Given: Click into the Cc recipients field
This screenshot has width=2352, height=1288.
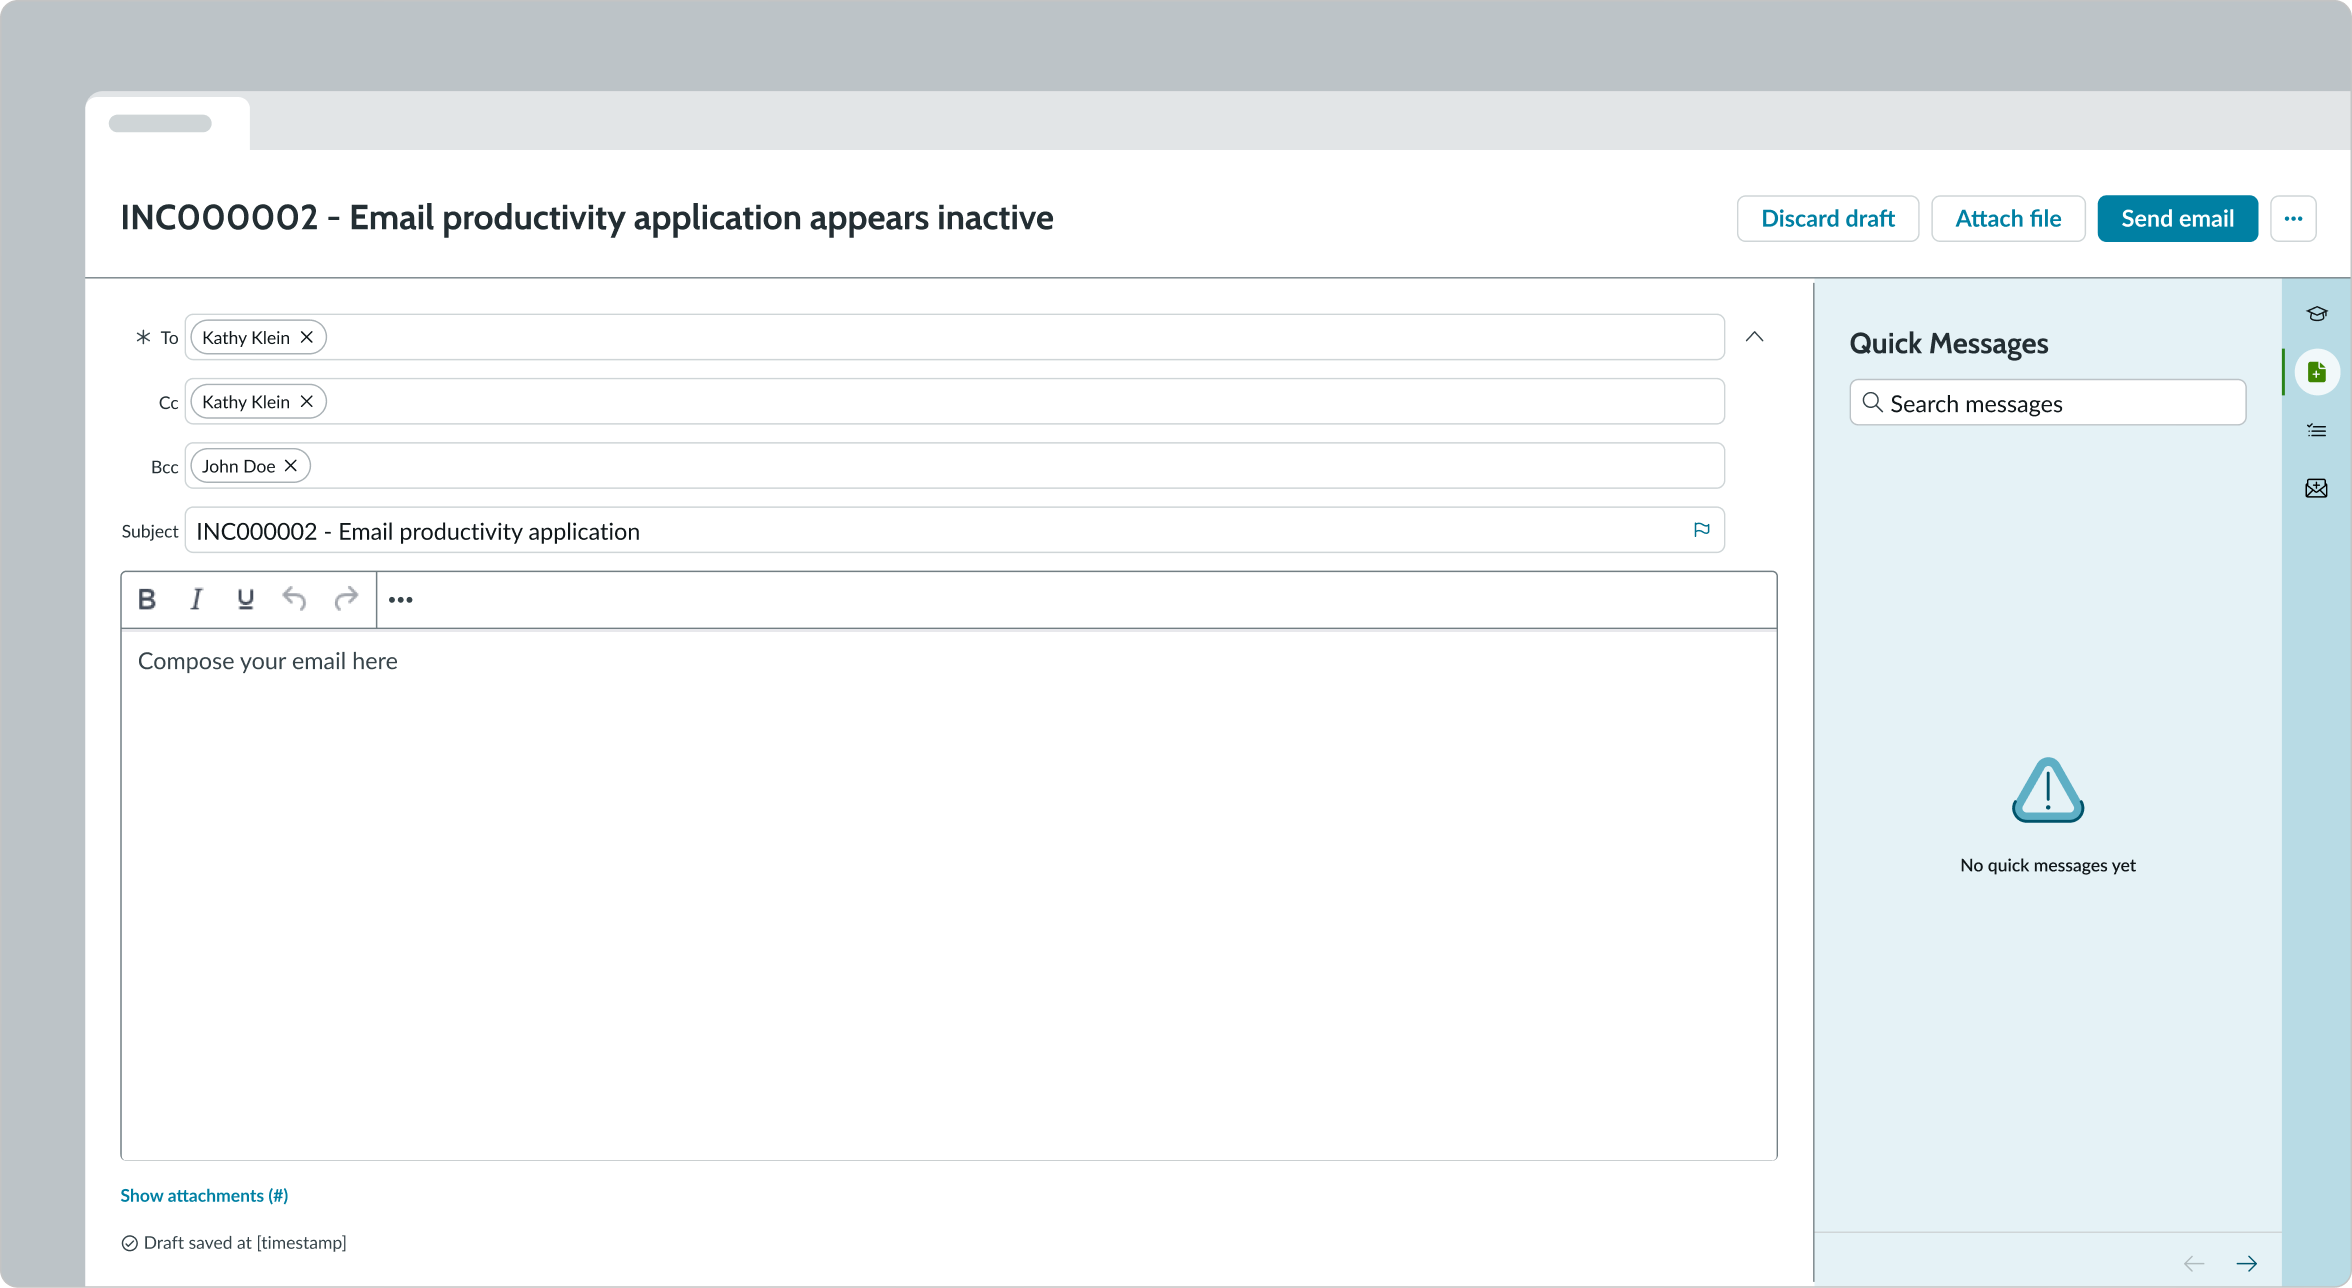Looking at the screenshot, I should 954,402.
